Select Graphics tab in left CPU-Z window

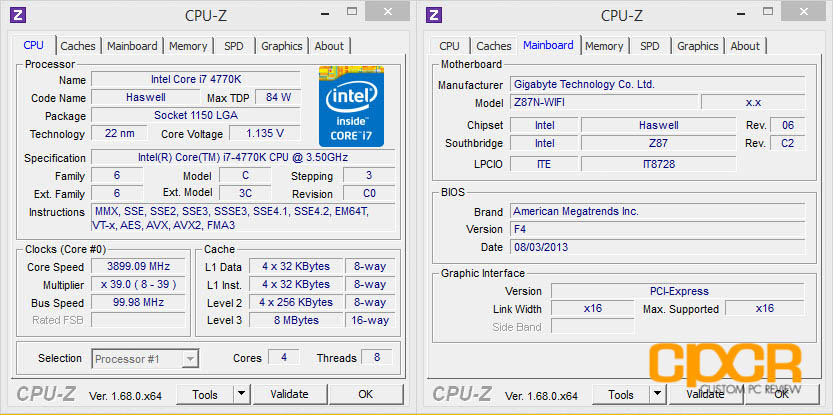coord(282,46)
